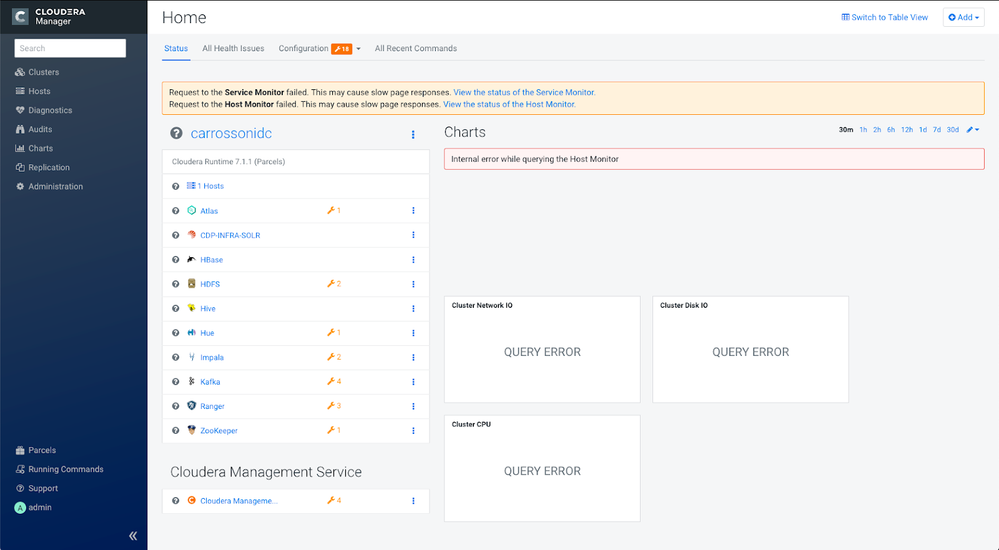Click the ZooKeeper service icon
The image size is (999, 550).
coord(191,430)
